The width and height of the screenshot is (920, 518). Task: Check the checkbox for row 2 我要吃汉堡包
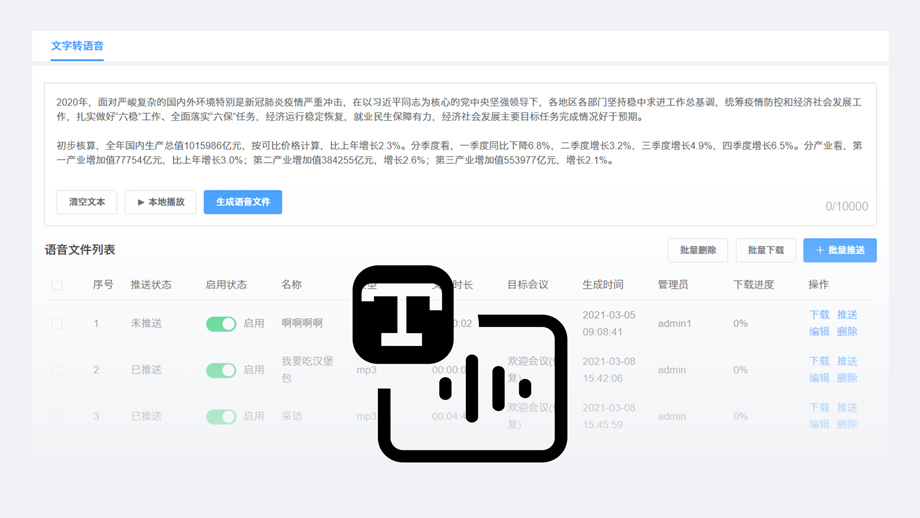57,370
